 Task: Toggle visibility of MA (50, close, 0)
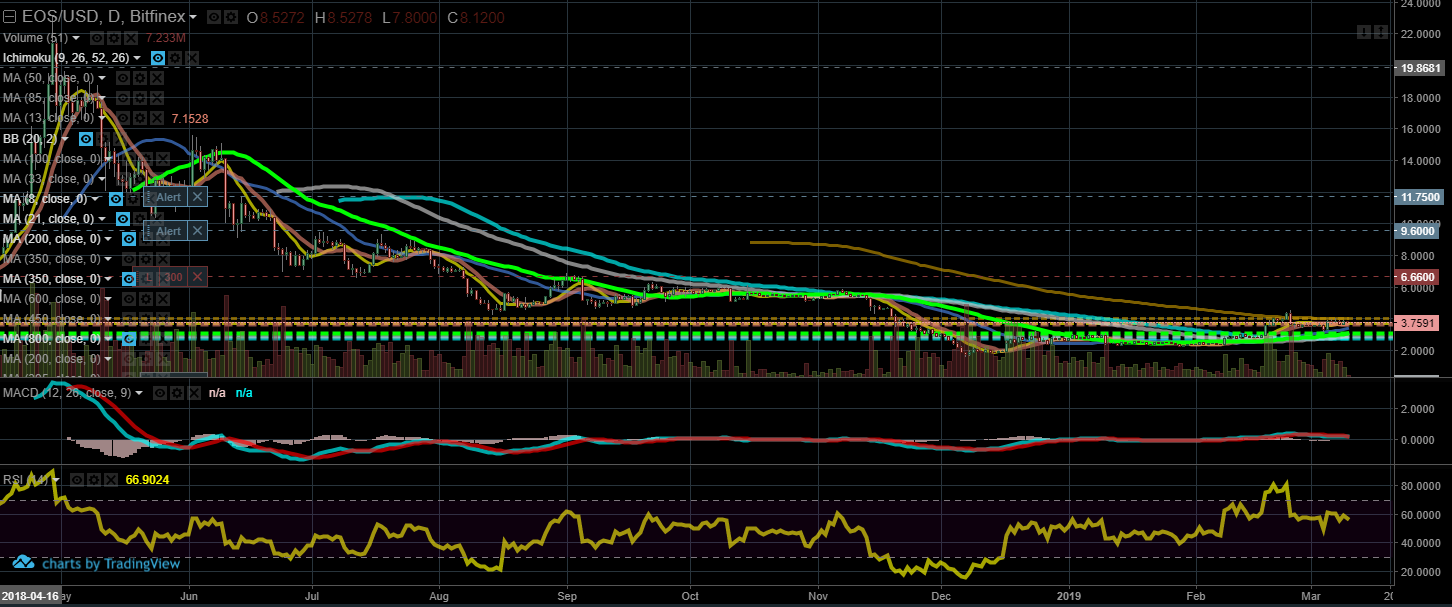coord(123,78)
